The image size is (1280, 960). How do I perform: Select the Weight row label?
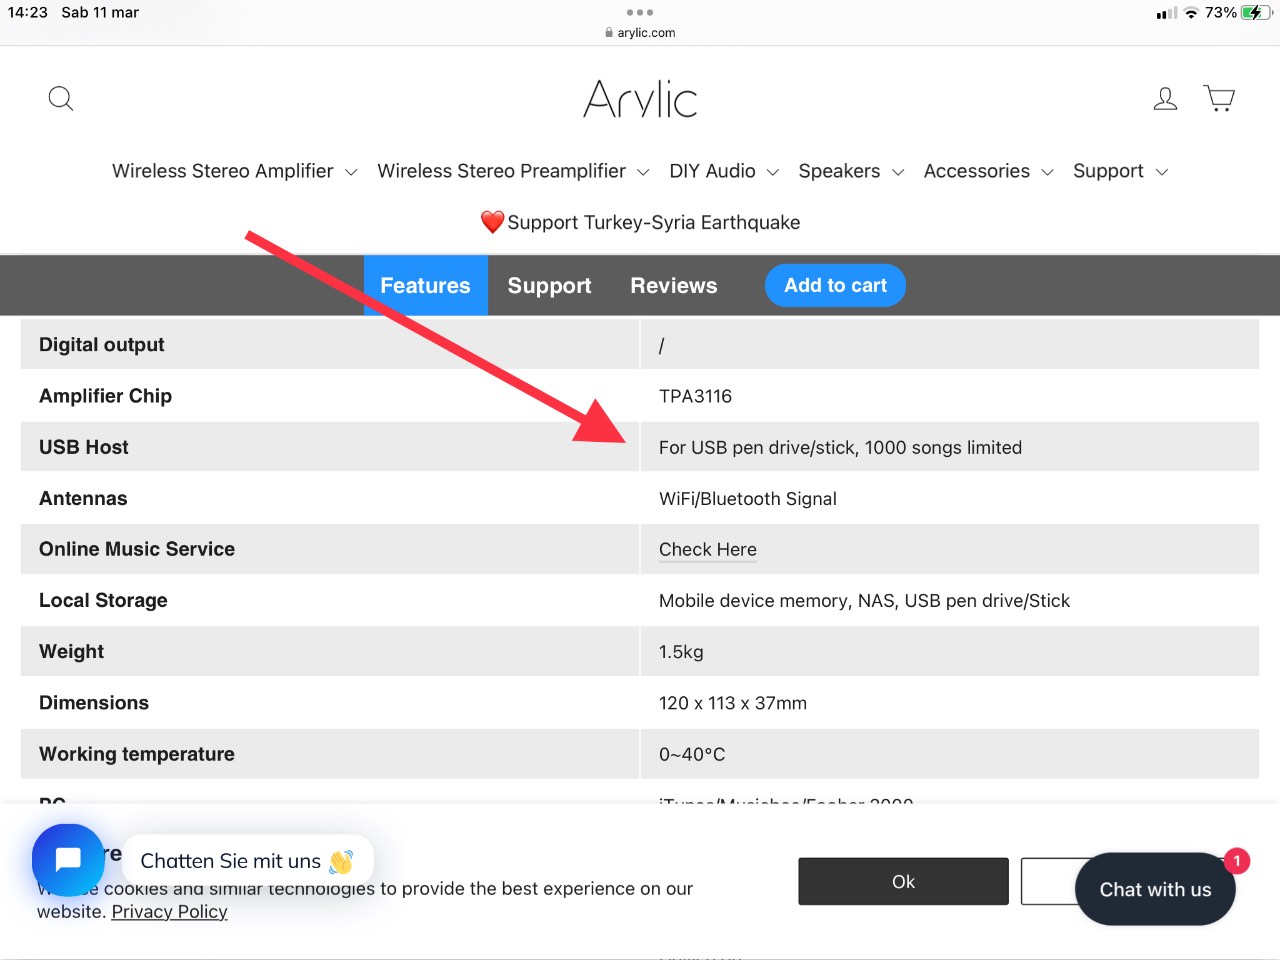[71, 652]
